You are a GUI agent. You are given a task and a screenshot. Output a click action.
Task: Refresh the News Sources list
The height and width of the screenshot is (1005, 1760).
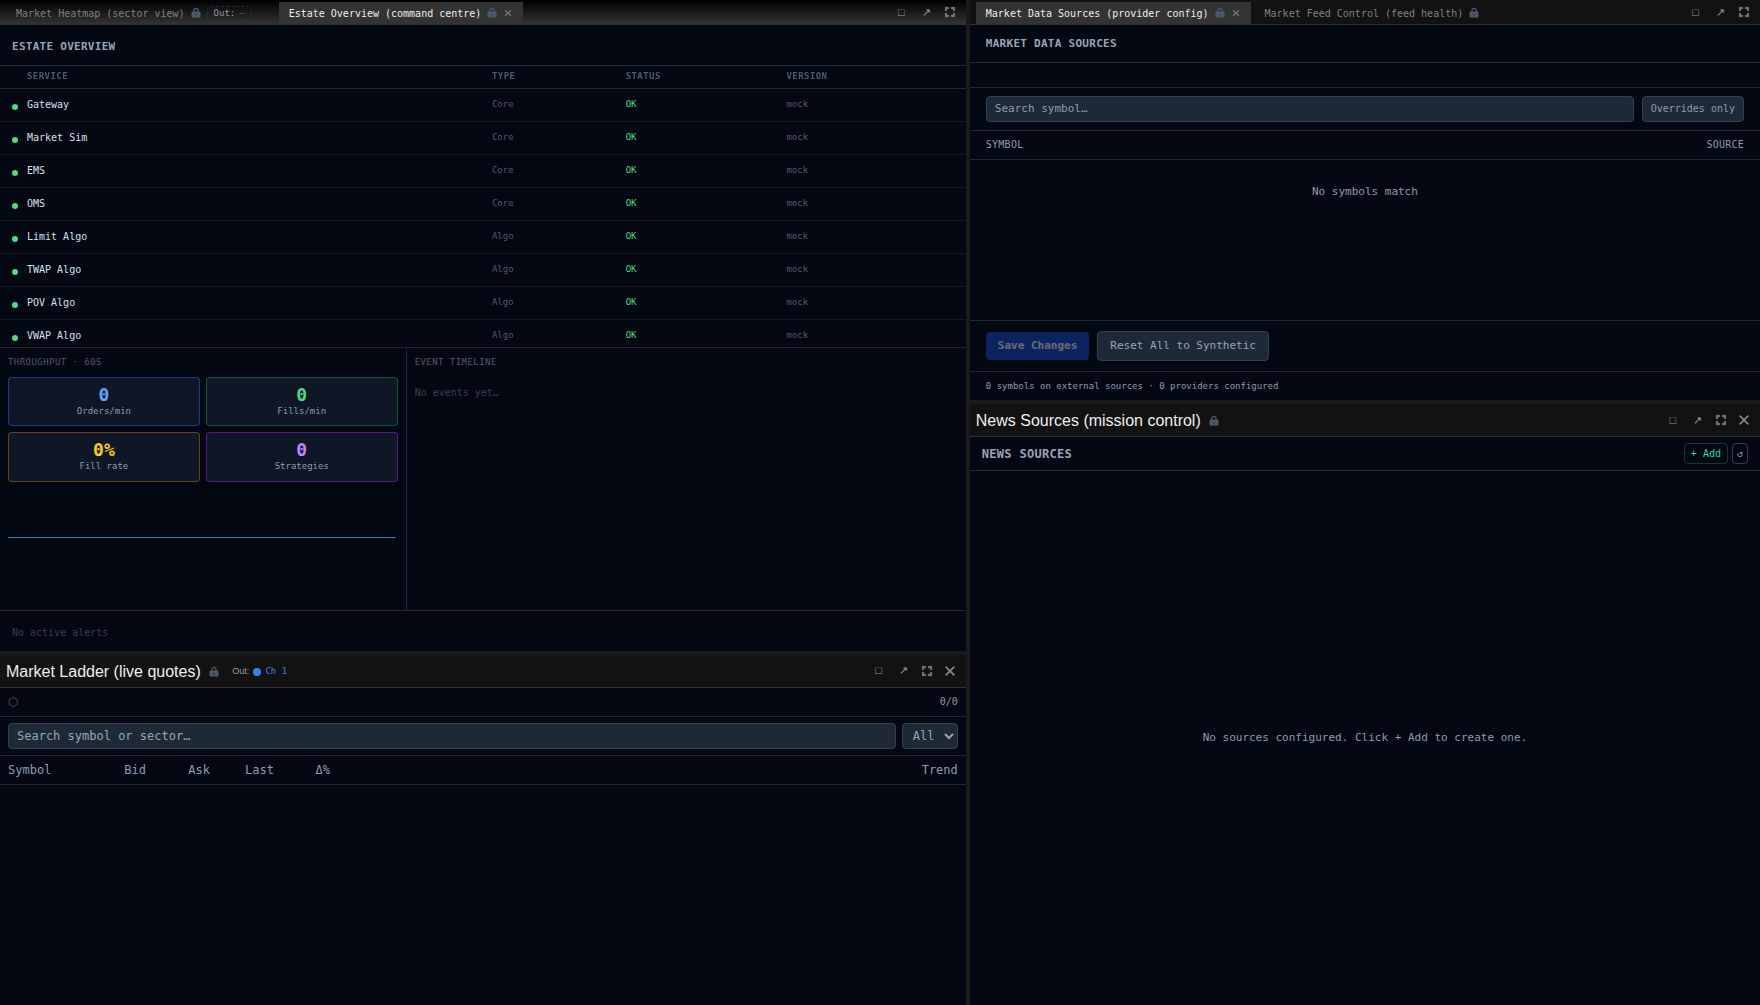coord(1740,454)
